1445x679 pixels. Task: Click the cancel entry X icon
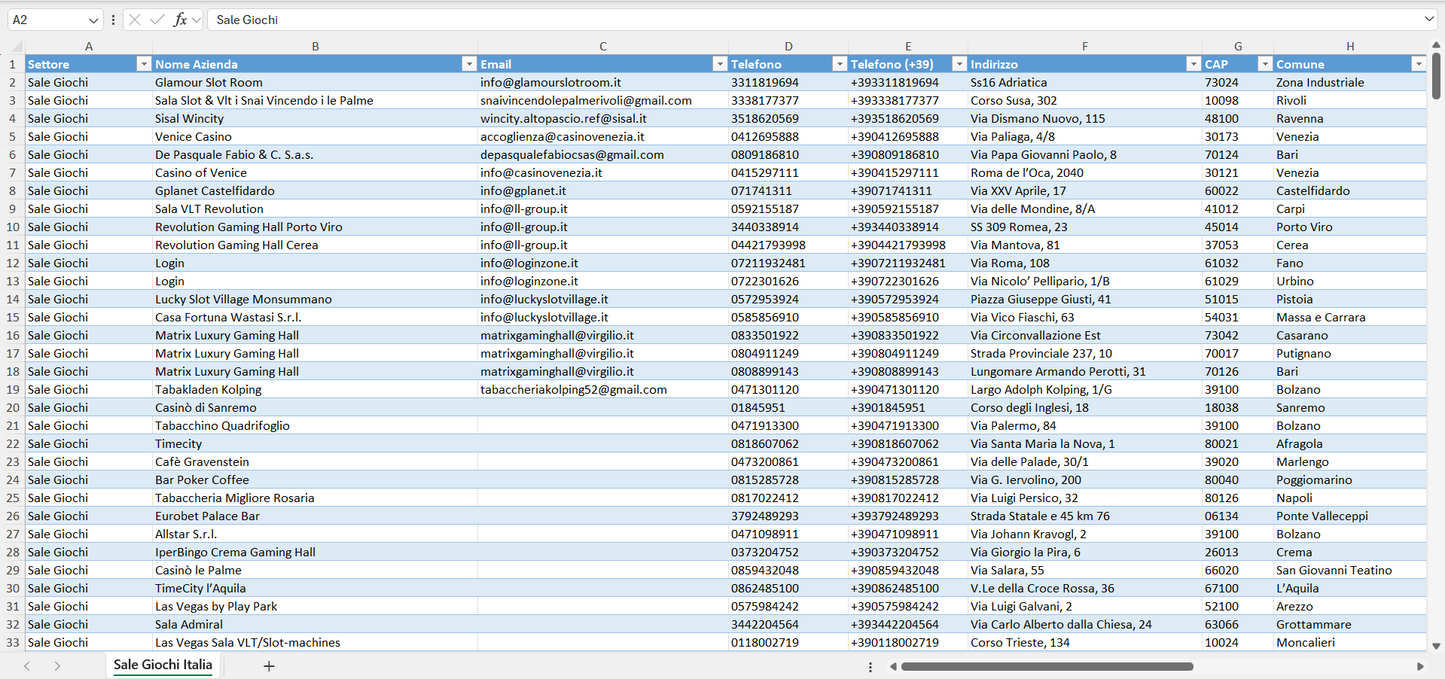[135, 20]
